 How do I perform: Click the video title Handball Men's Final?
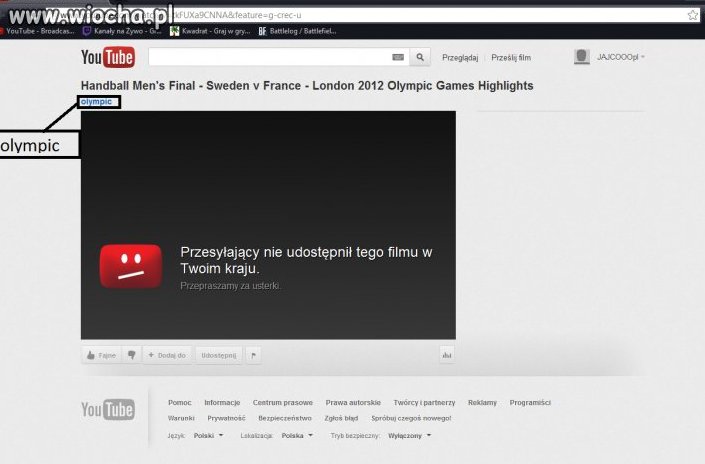pyautogui.click(x=307, y=85)
